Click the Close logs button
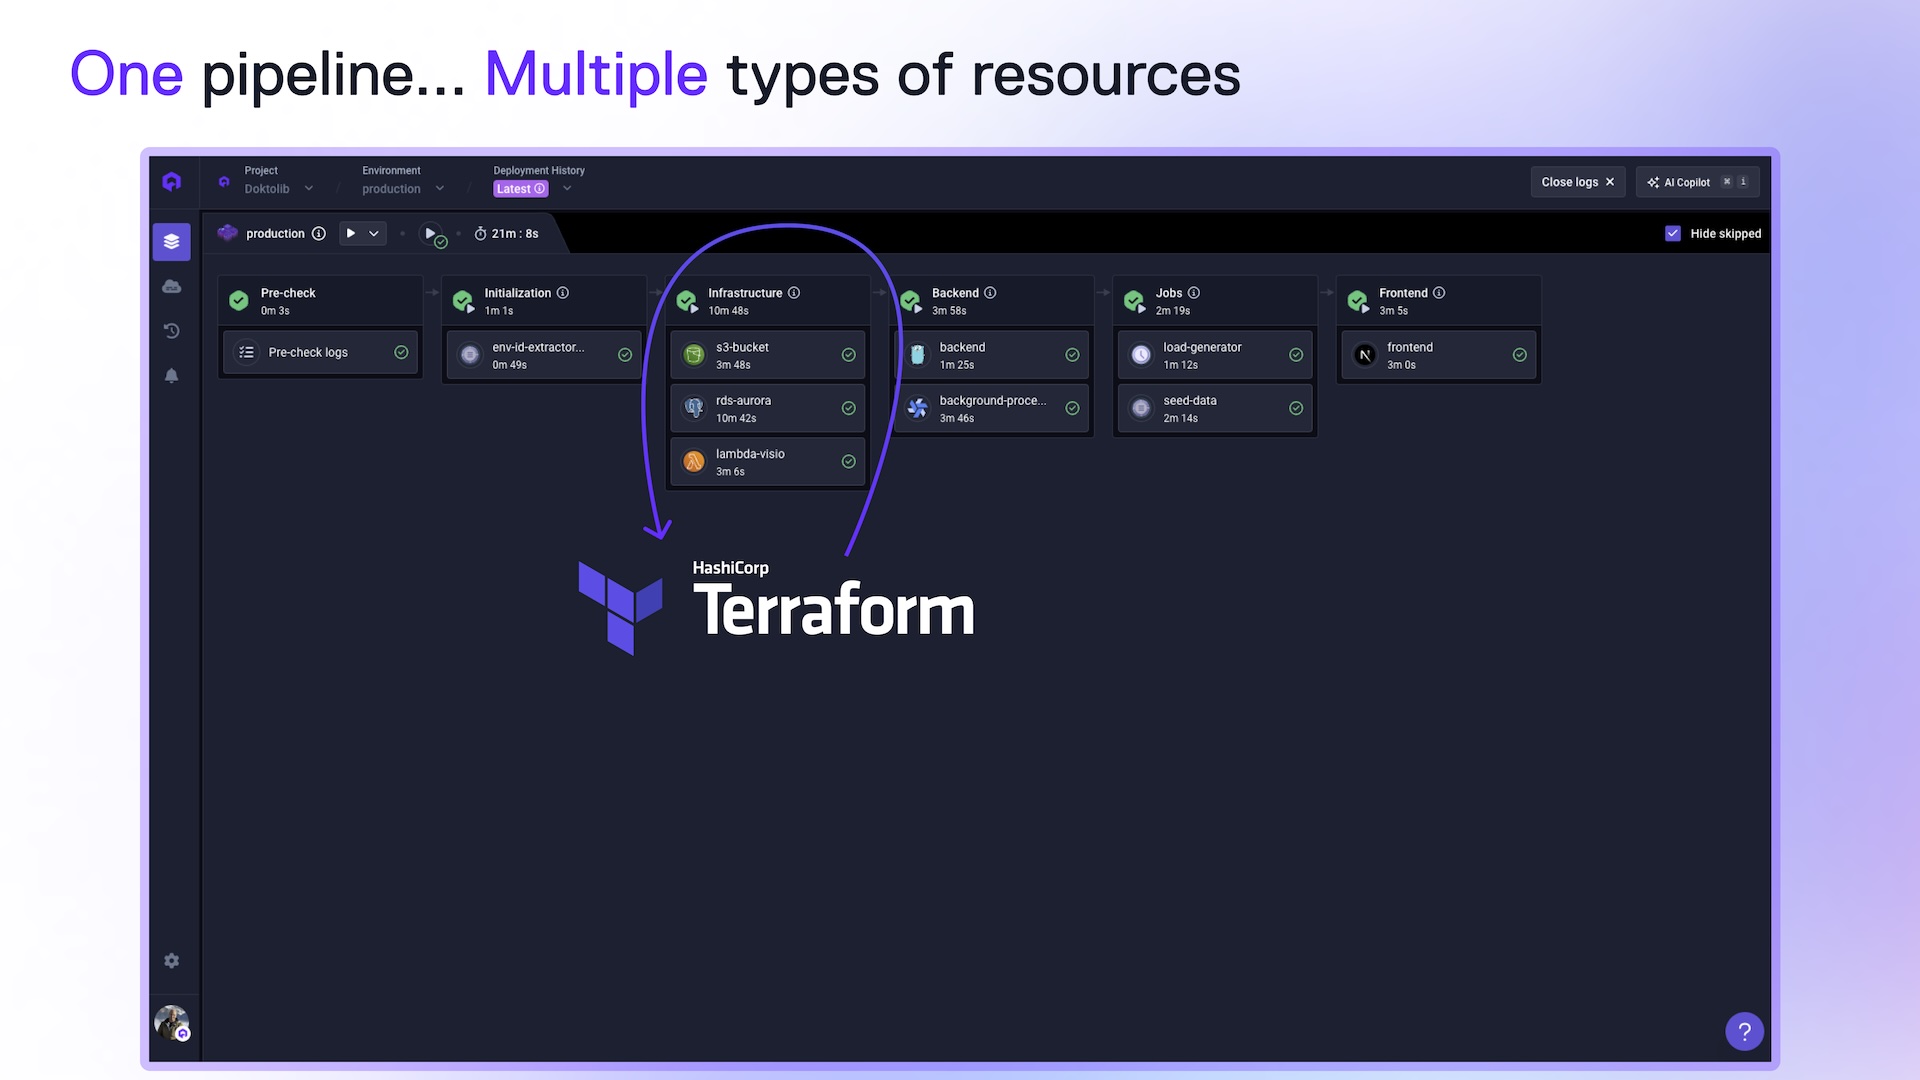Viewport: 1920px width, 1080px height. click(1577, 182)
